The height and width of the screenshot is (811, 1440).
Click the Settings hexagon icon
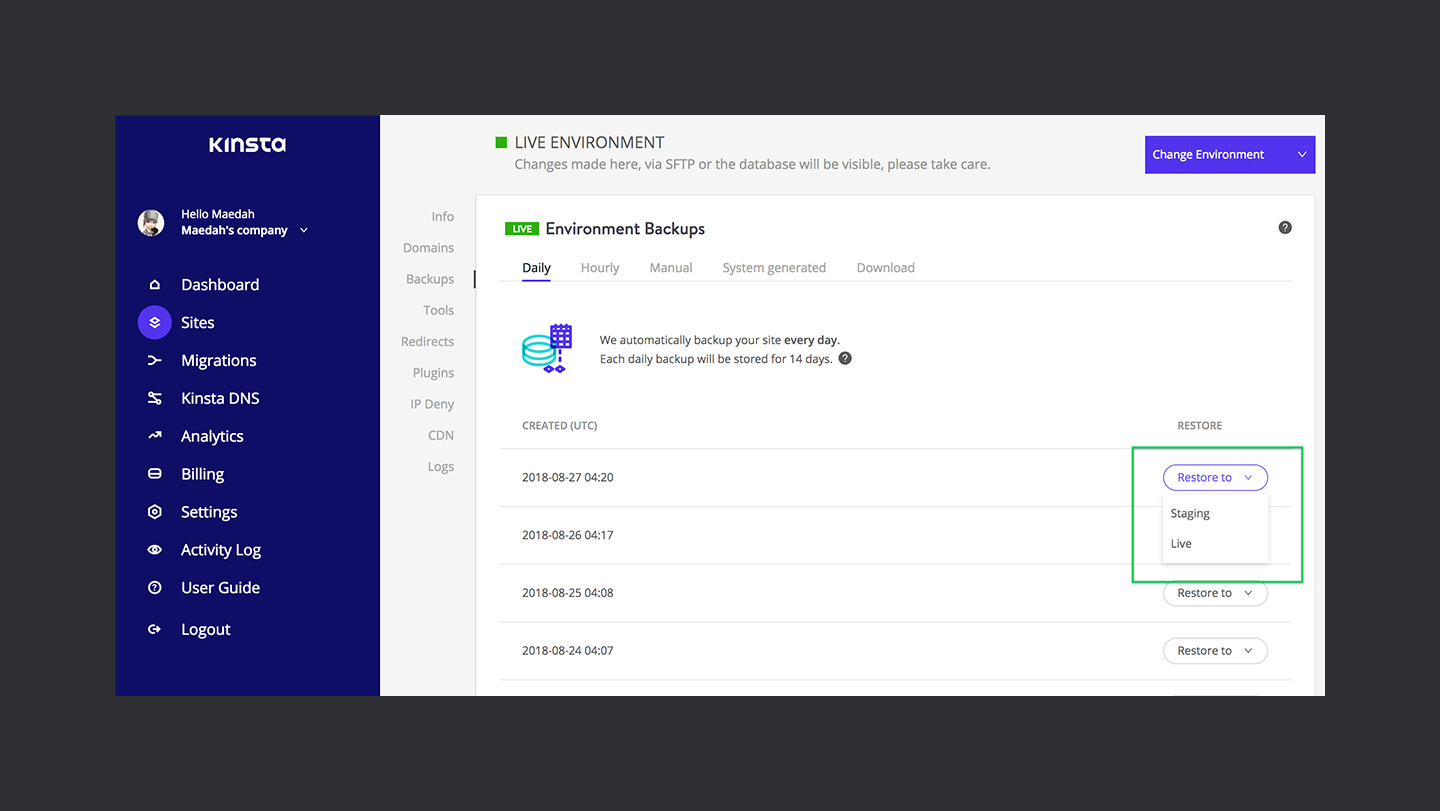154,512
